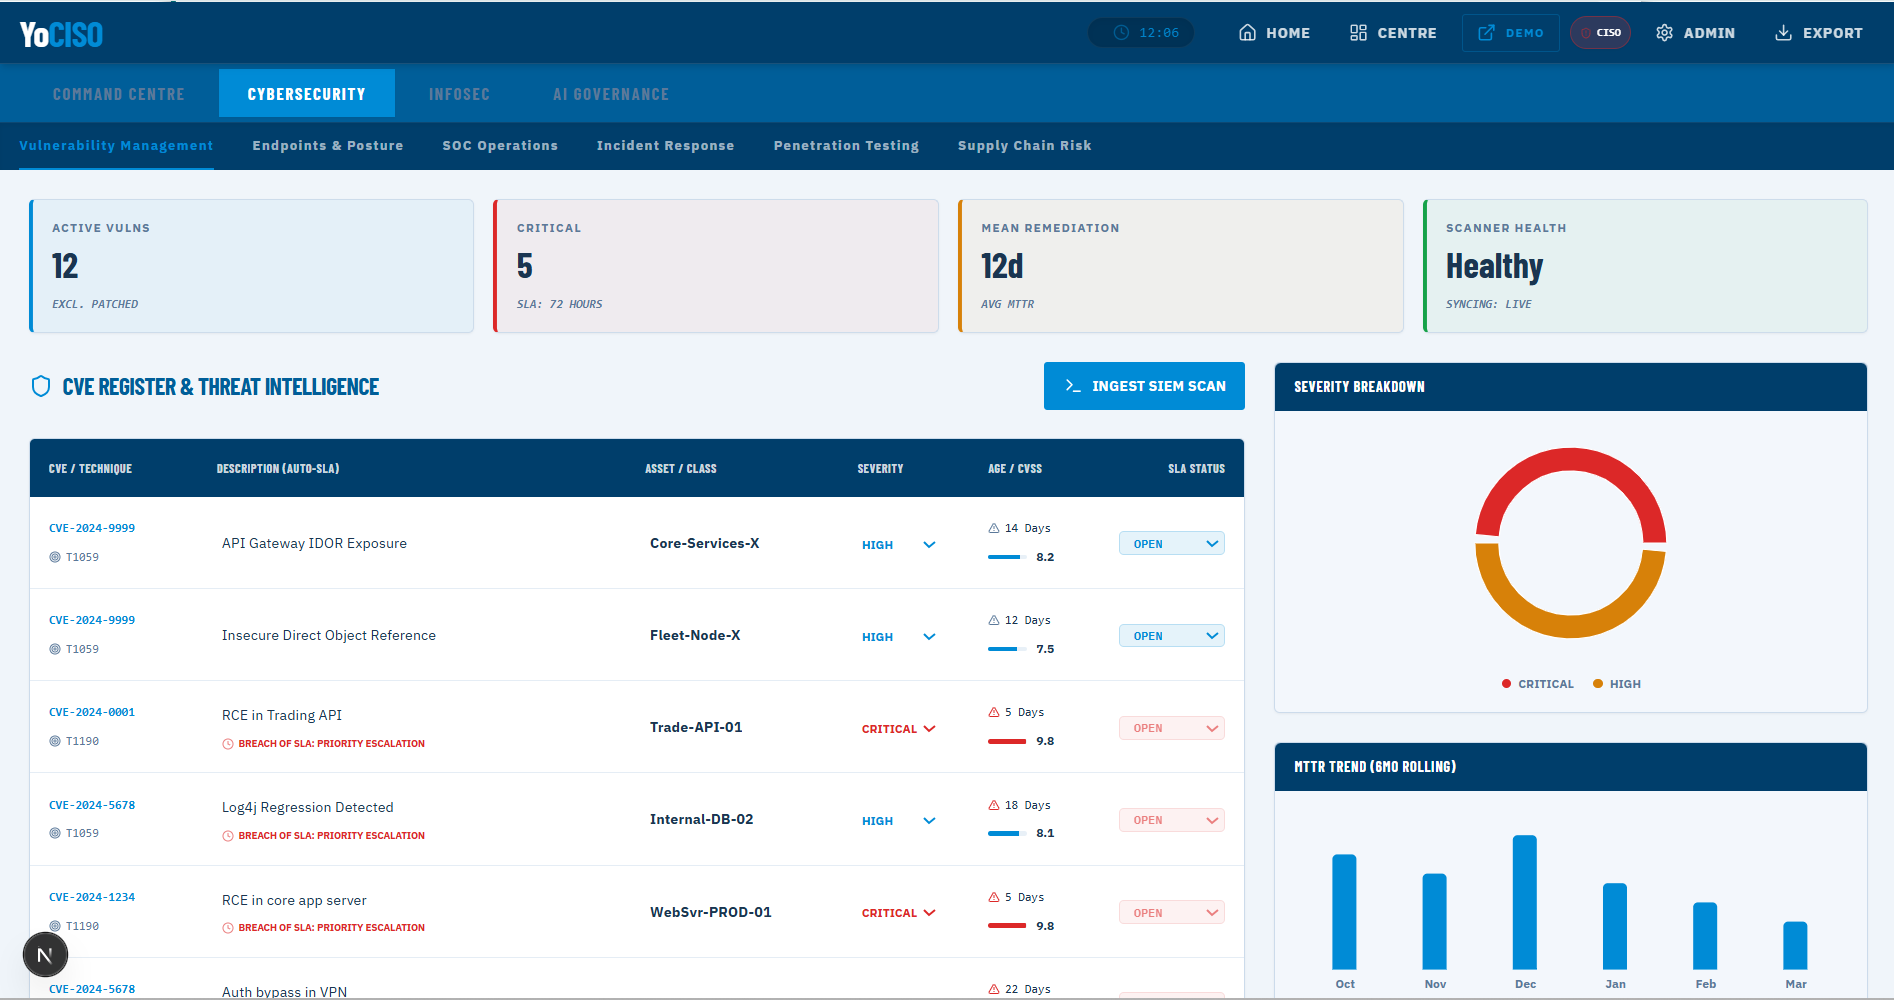Click the T1190 technique icon in WebSvr-PROD-01 row

(x=55, y=926)
